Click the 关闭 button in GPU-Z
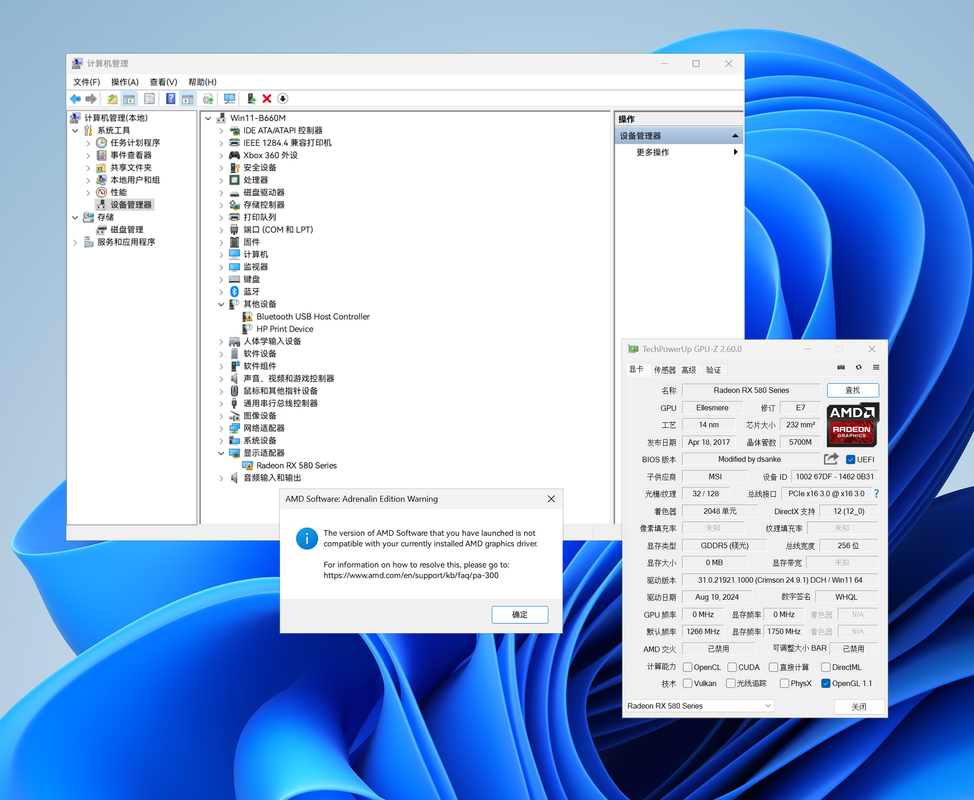 click(859, 706)
